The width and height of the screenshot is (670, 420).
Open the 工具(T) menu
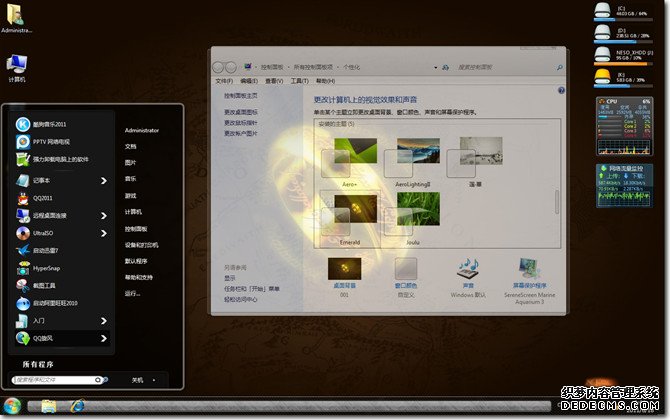[x=298, y=80]
